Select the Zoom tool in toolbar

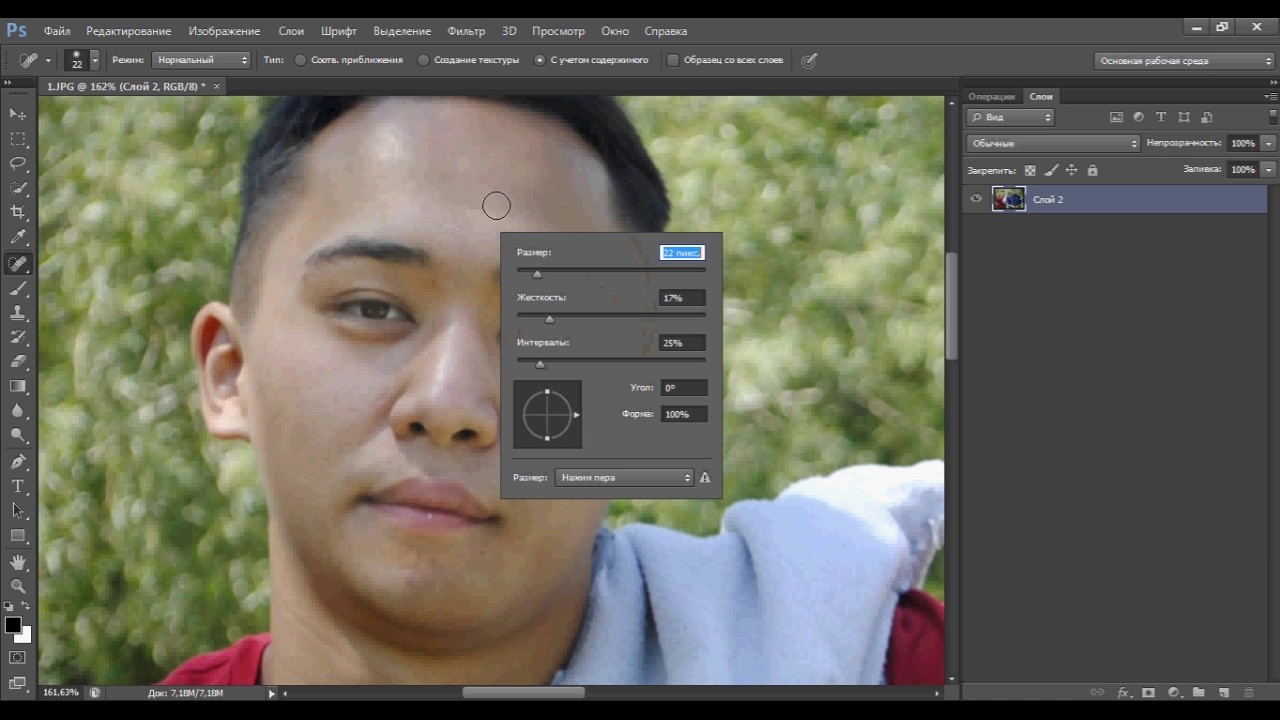[18, 586]
